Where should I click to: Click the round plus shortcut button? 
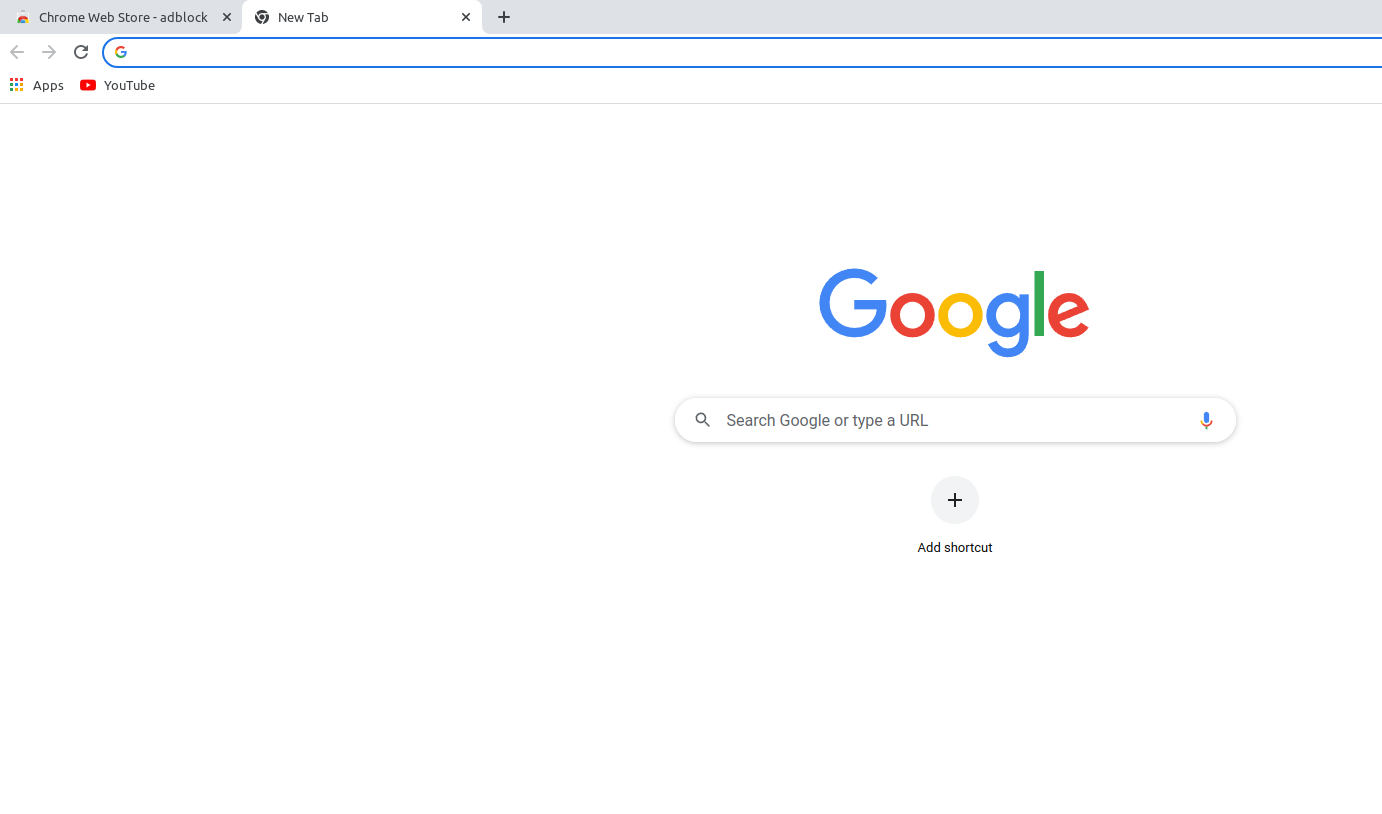(x=955, y=500)
